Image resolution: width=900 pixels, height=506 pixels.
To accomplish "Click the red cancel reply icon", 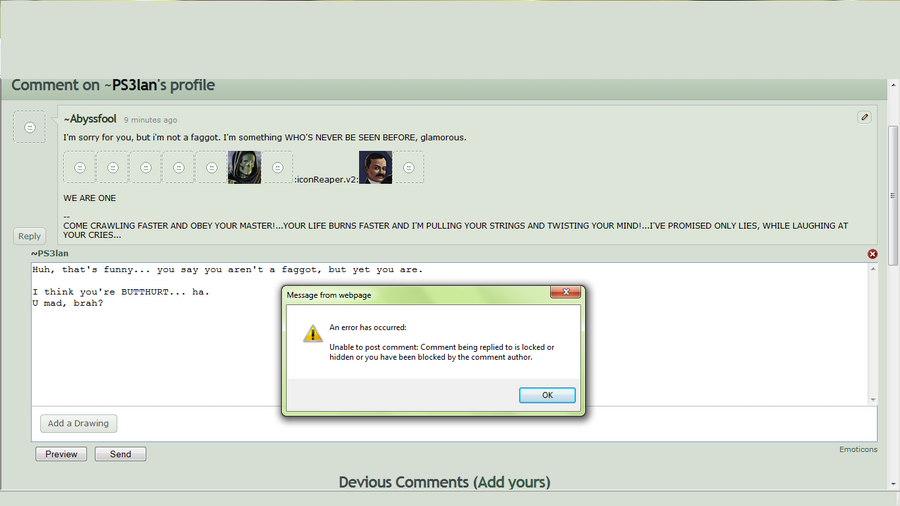I will click(x=872, y=254).
